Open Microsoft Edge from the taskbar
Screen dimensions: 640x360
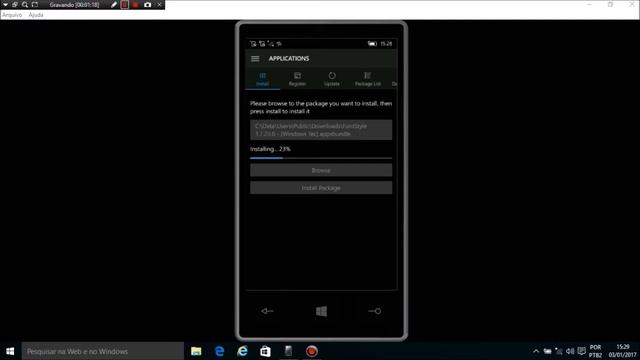pyautogui.click(x=220, y=351)
